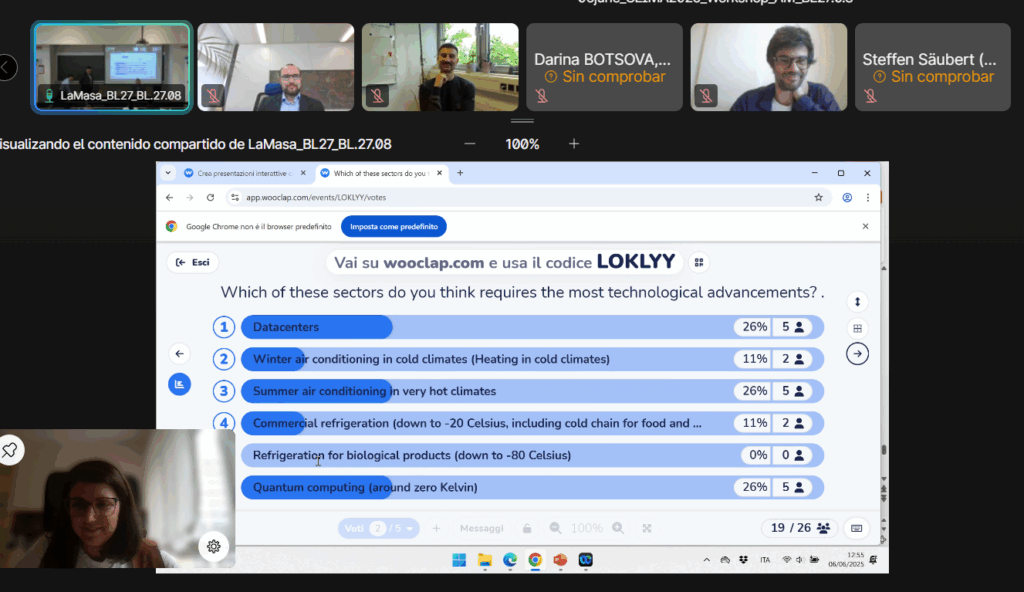Zoom in the Wooclap slide

[x=618, y=528]
